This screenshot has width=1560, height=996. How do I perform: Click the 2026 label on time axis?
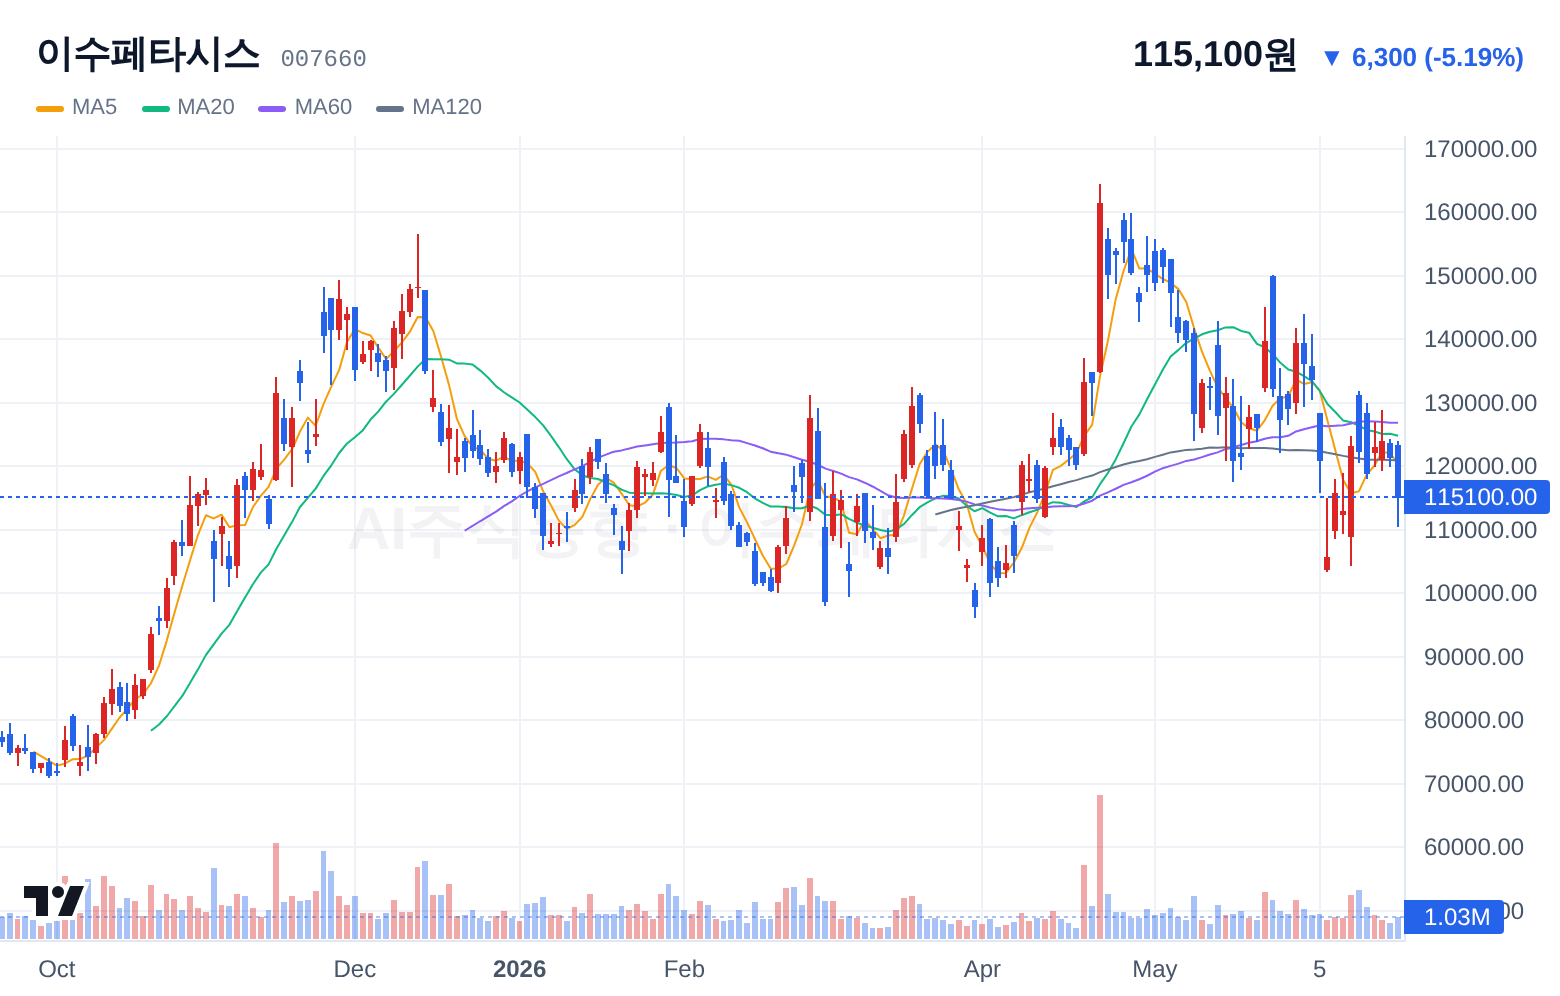point(520,969)
